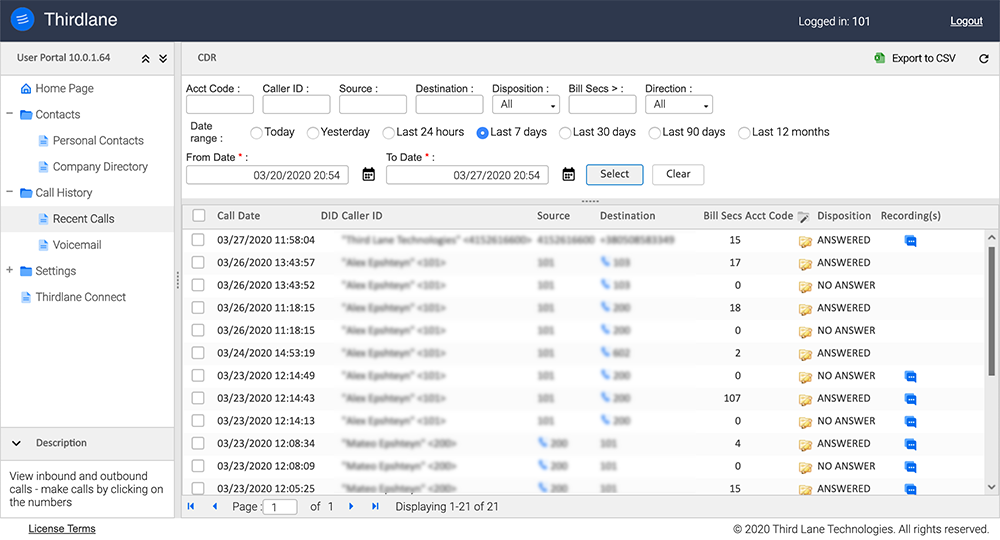Click into the Caller ID filter field

[x=296, y=104]
